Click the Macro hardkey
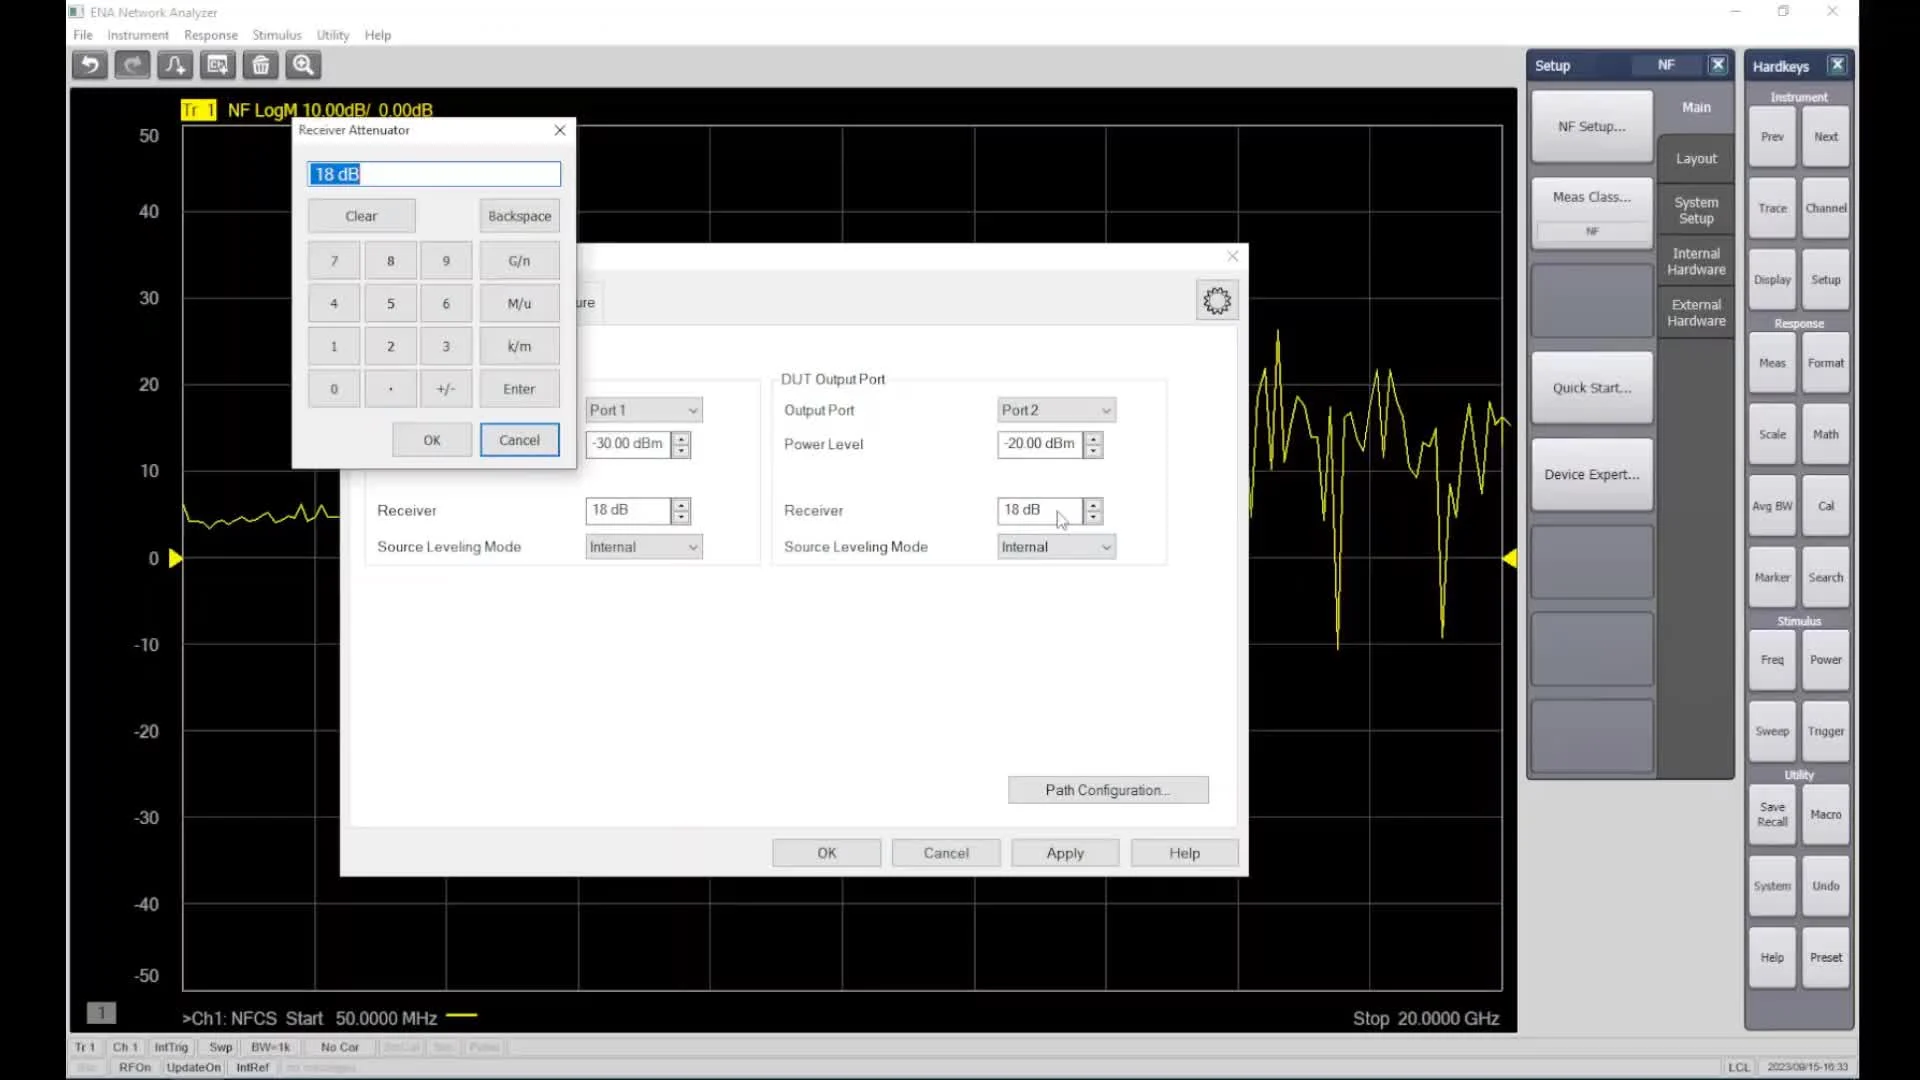 1826,814
